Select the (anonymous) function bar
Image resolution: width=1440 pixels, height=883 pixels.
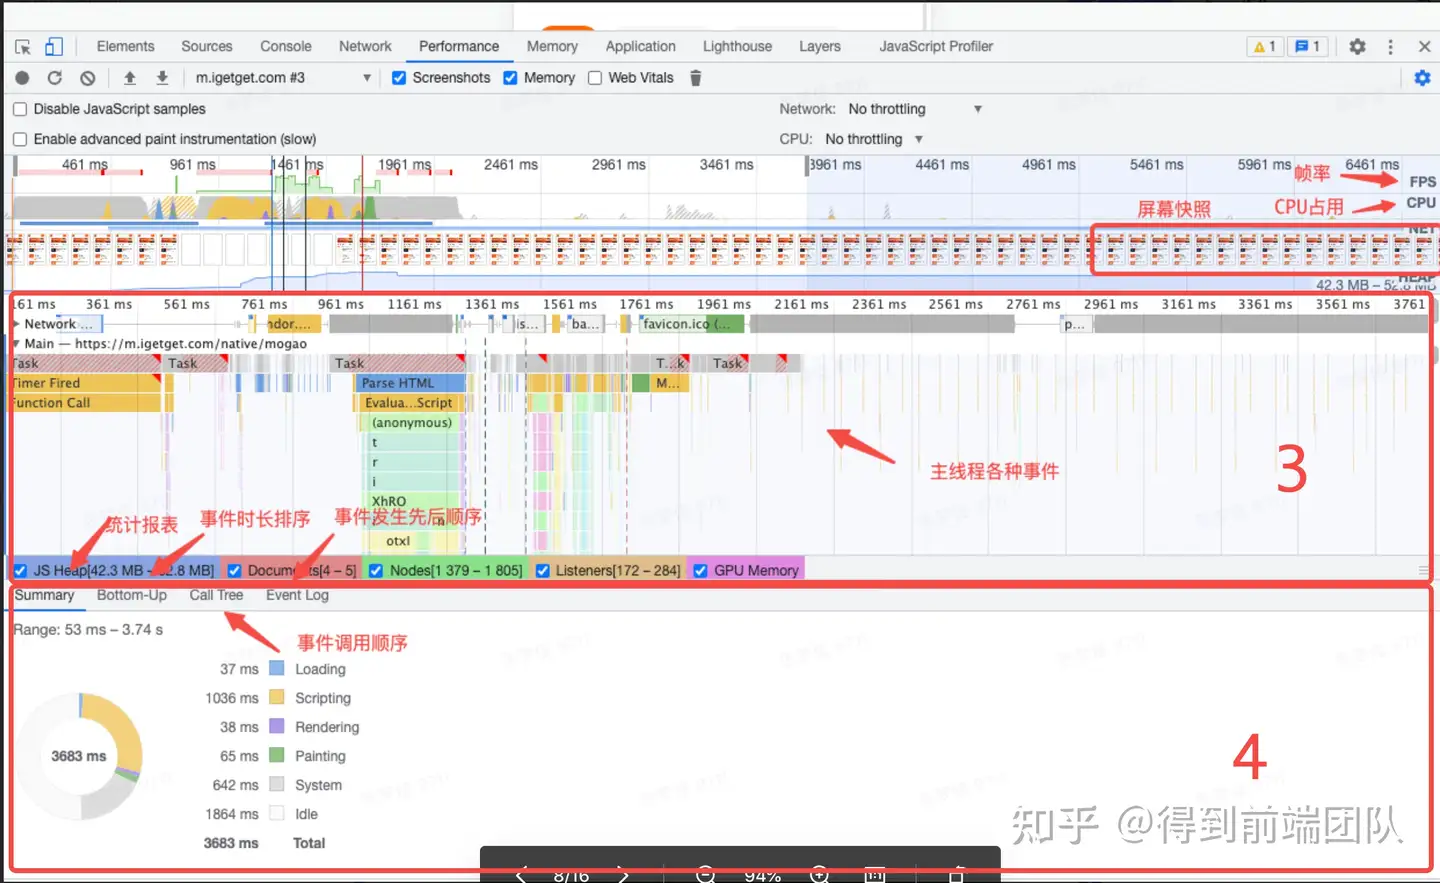coord(411,423)
